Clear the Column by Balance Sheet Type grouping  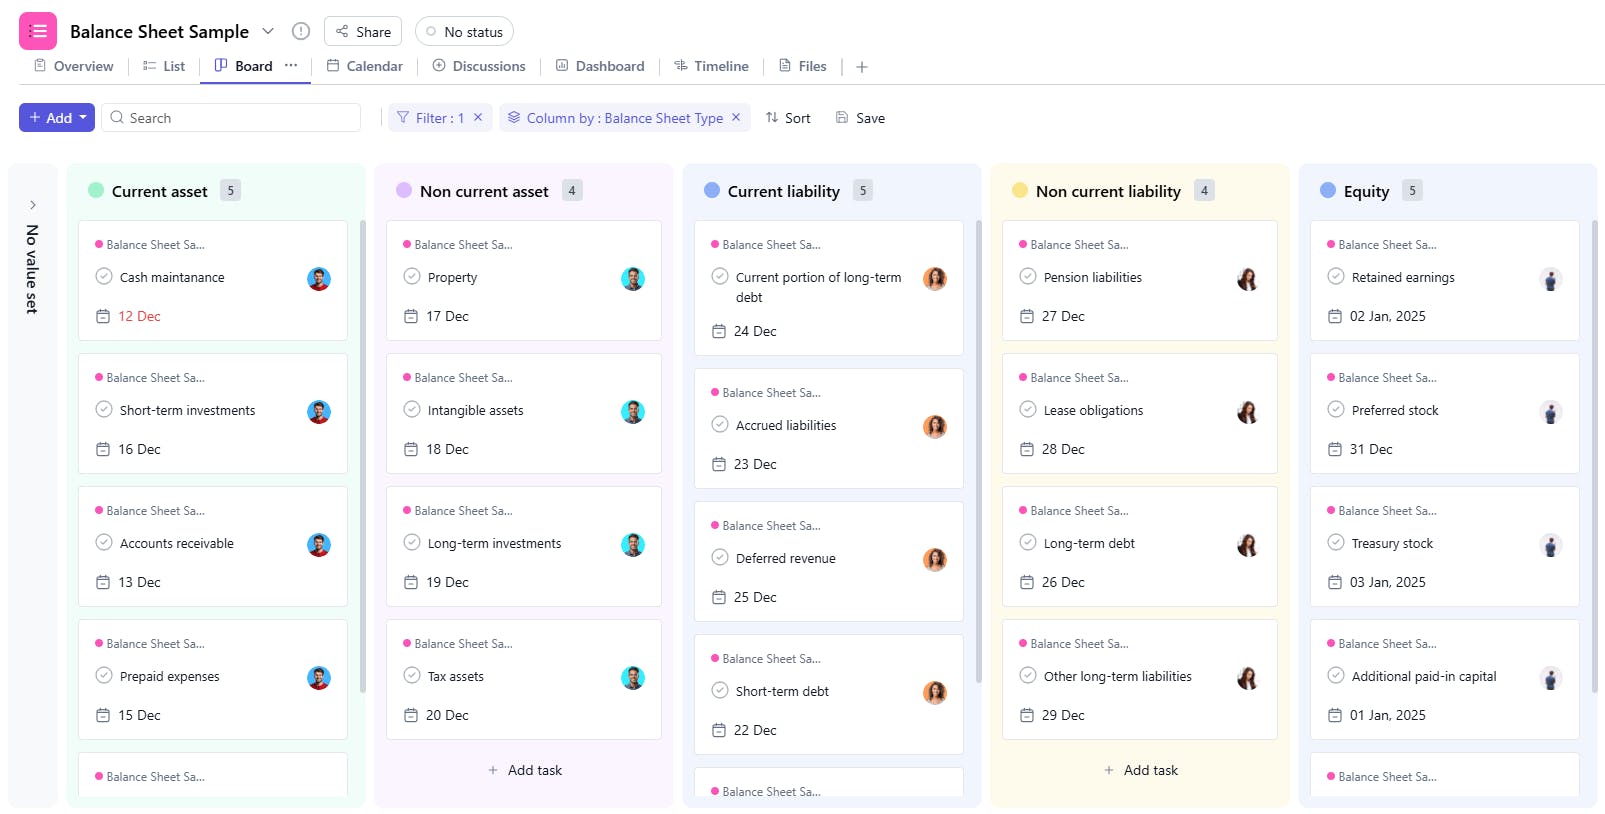736,117
